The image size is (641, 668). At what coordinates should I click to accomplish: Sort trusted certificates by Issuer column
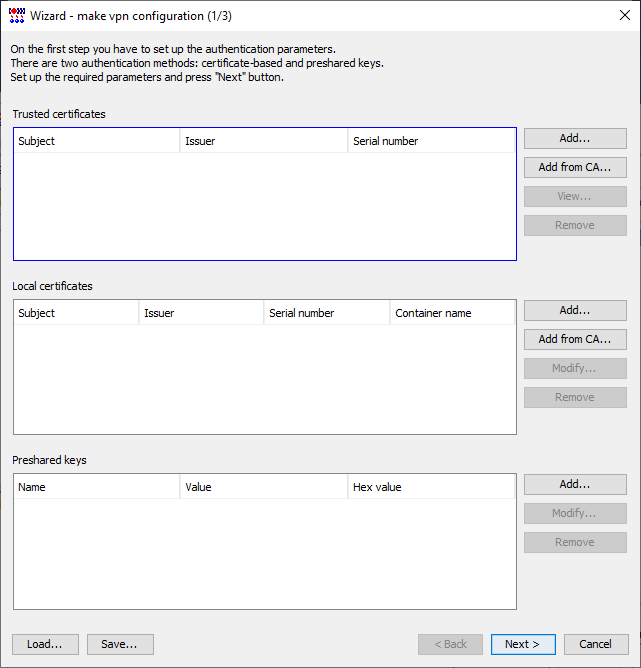coord(264,141)
